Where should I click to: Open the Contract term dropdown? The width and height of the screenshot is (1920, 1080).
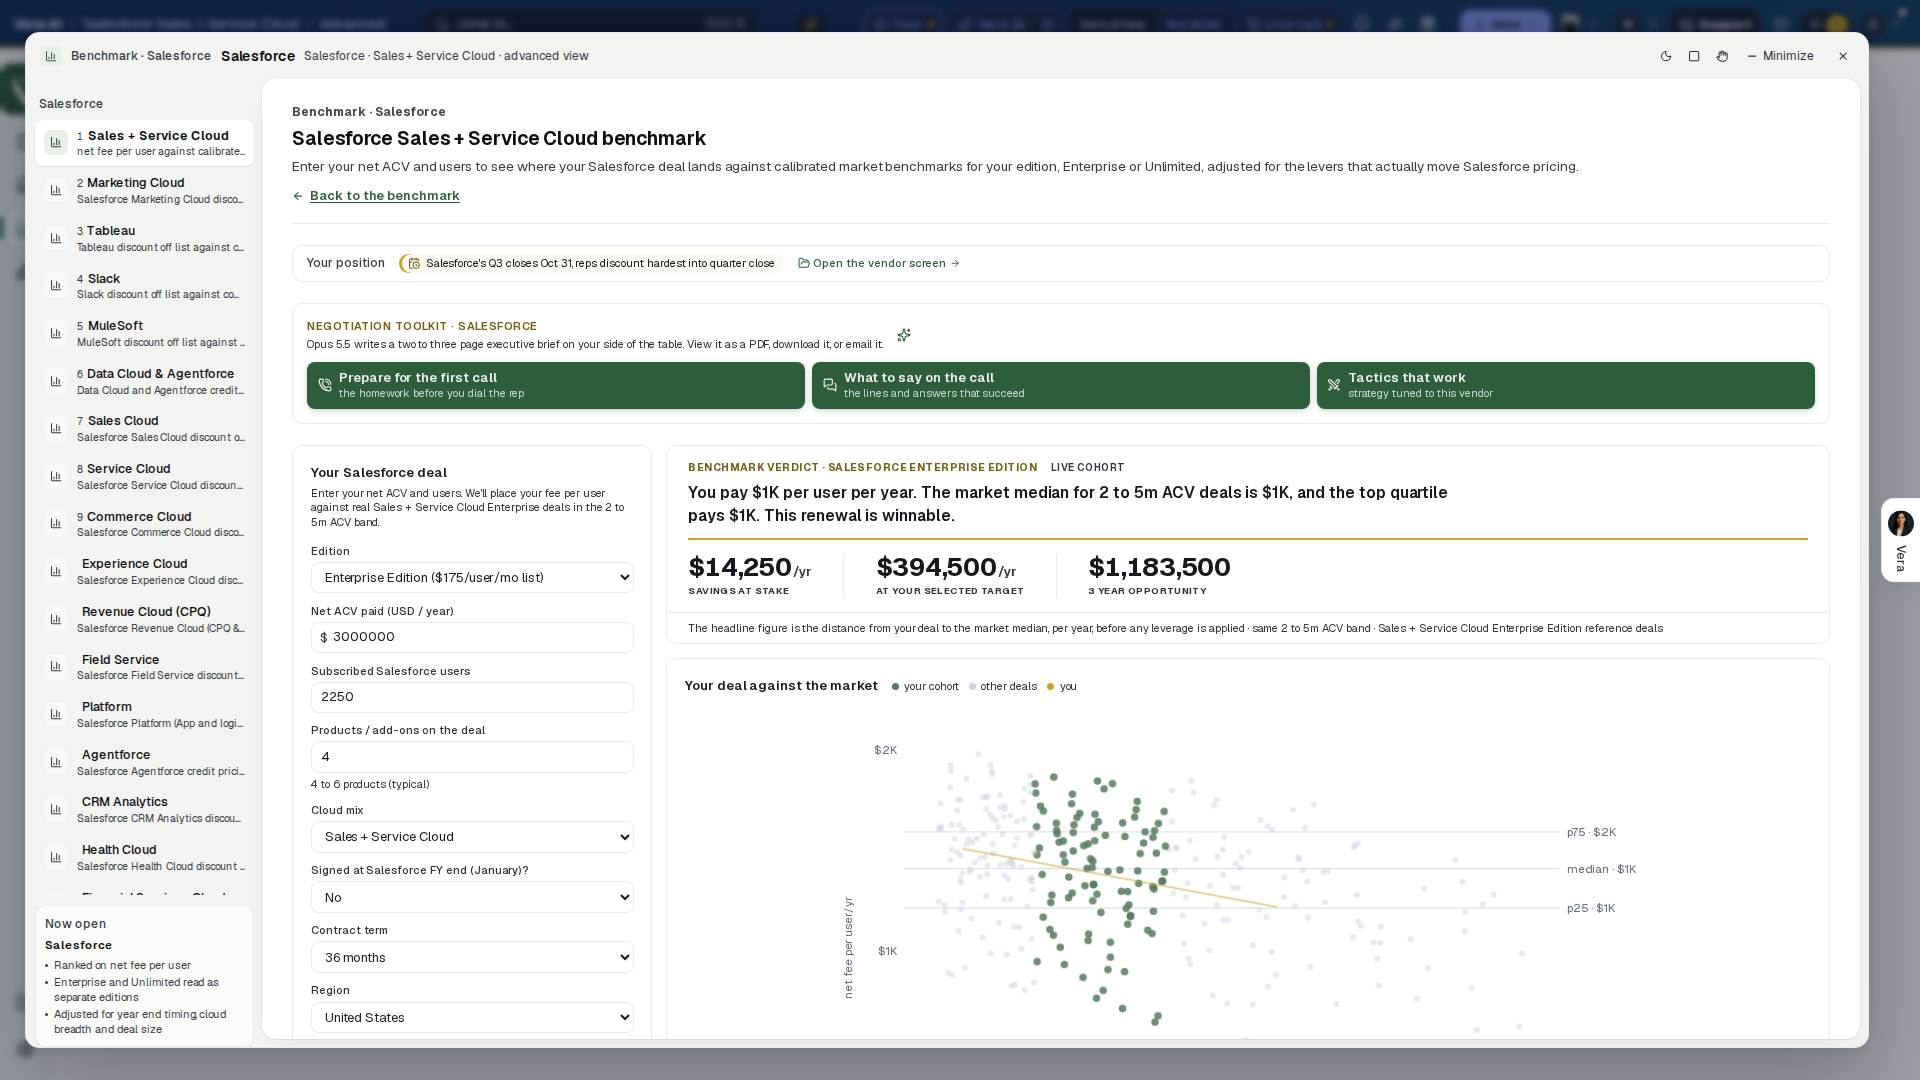(x=472, y=958)
